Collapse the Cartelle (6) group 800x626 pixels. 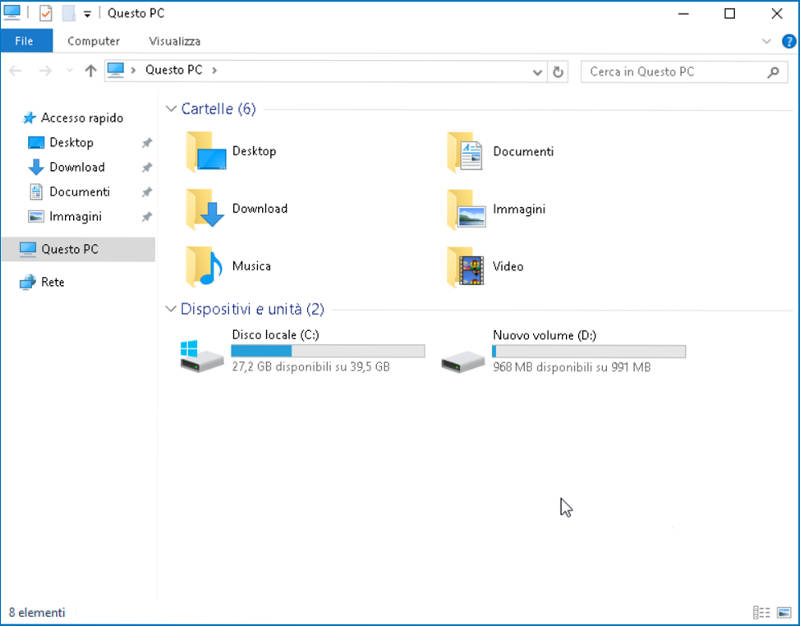tap(171, 109)
